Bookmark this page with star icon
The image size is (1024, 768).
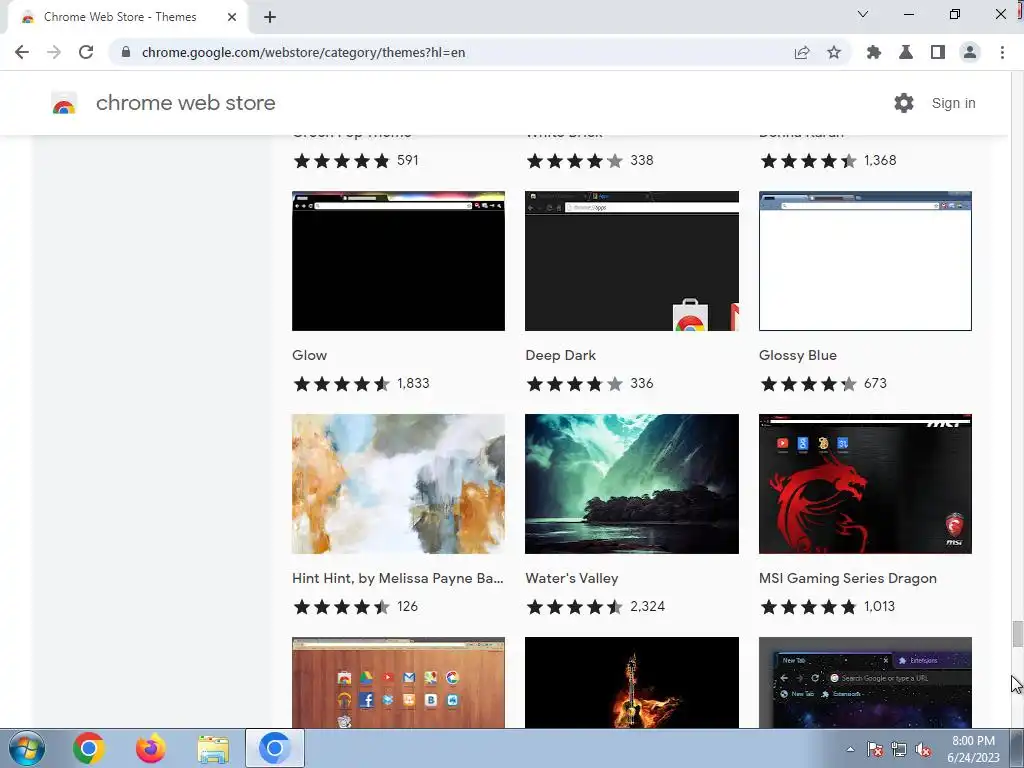click(x=834, y=52)
